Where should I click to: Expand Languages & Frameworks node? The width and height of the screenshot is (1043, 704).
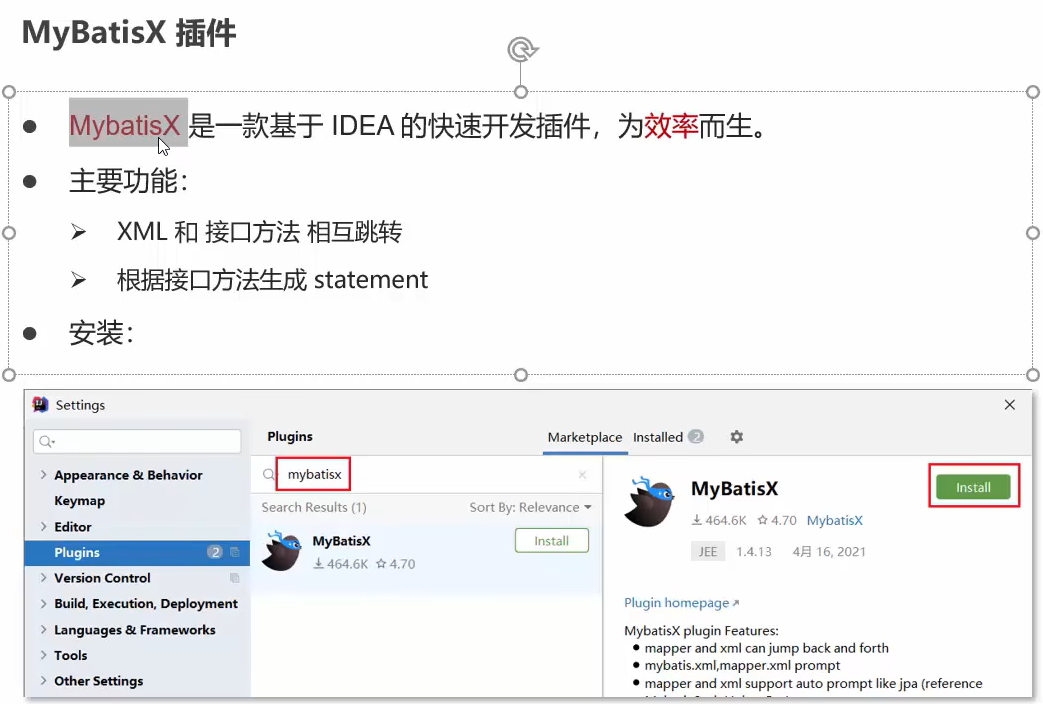tap(43, 629)
